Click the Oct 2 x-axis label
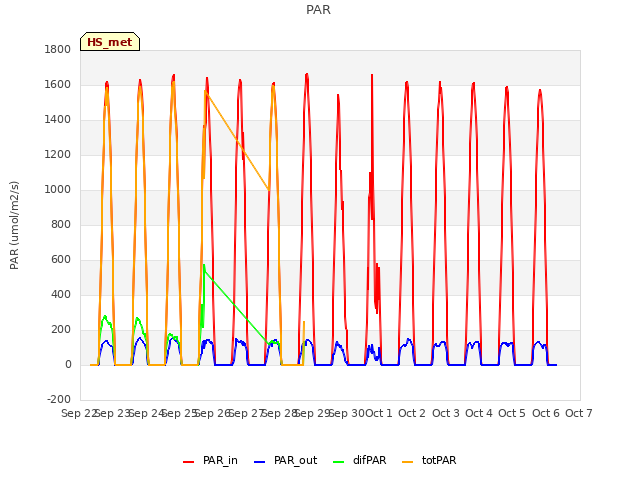 [x=412, y=413]
